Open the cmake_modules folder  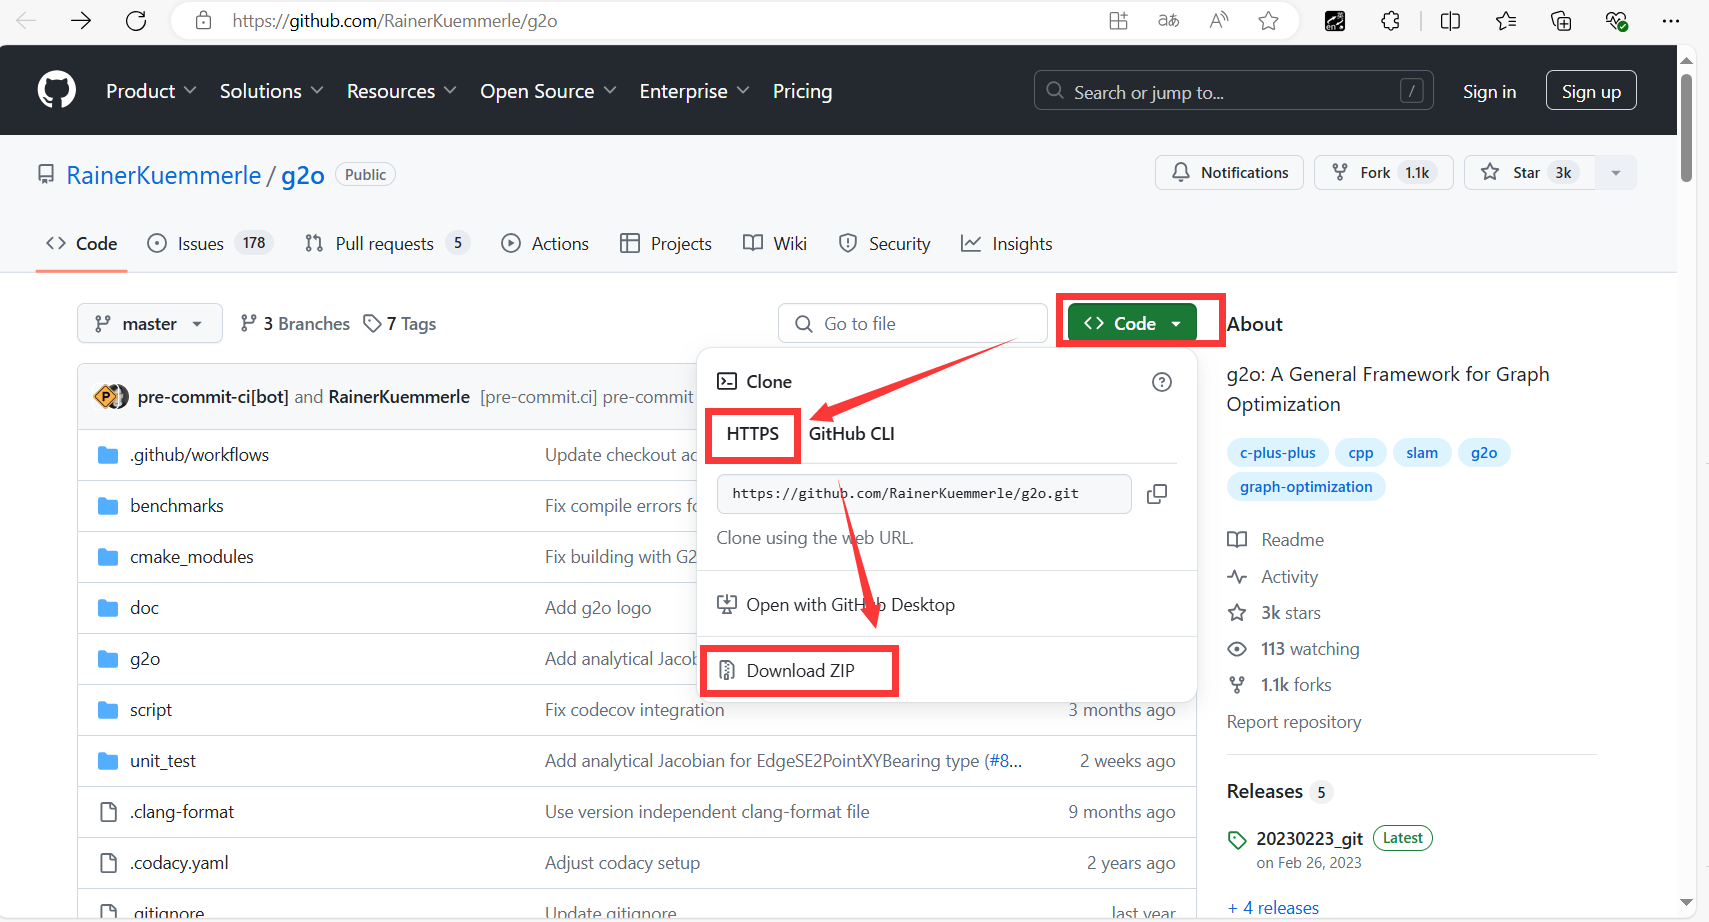192,557
